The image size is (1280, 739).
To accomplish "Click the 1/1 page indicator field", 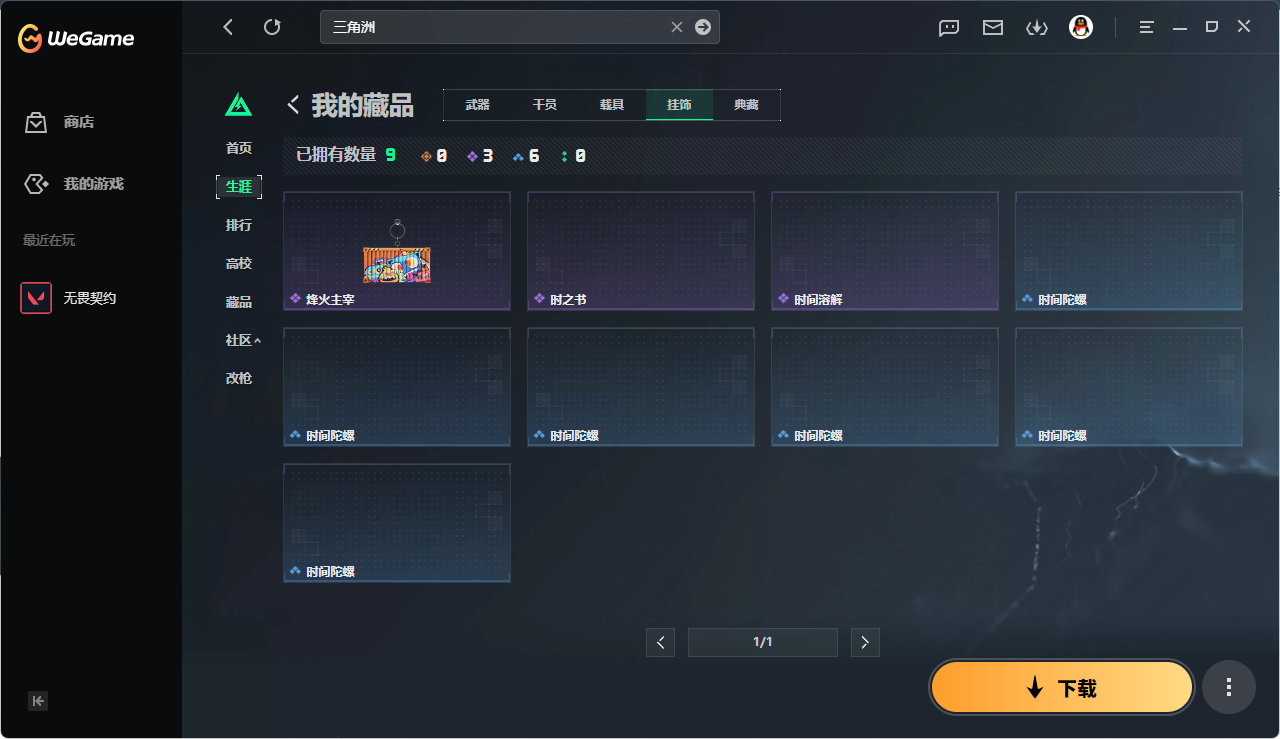I will [x=763, y=642].
